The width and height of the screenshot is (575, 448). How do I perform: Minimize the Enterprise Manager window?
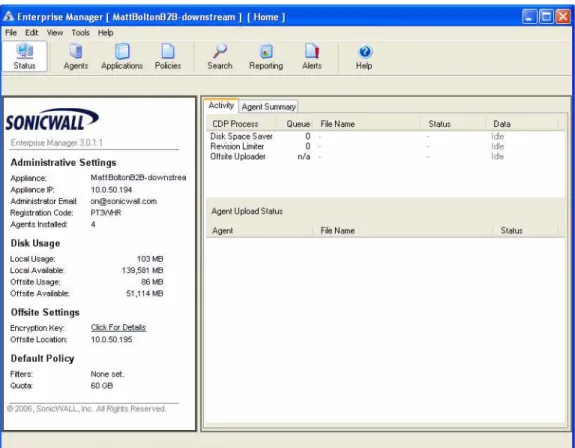pyautogui.click(x=529, y=17)
